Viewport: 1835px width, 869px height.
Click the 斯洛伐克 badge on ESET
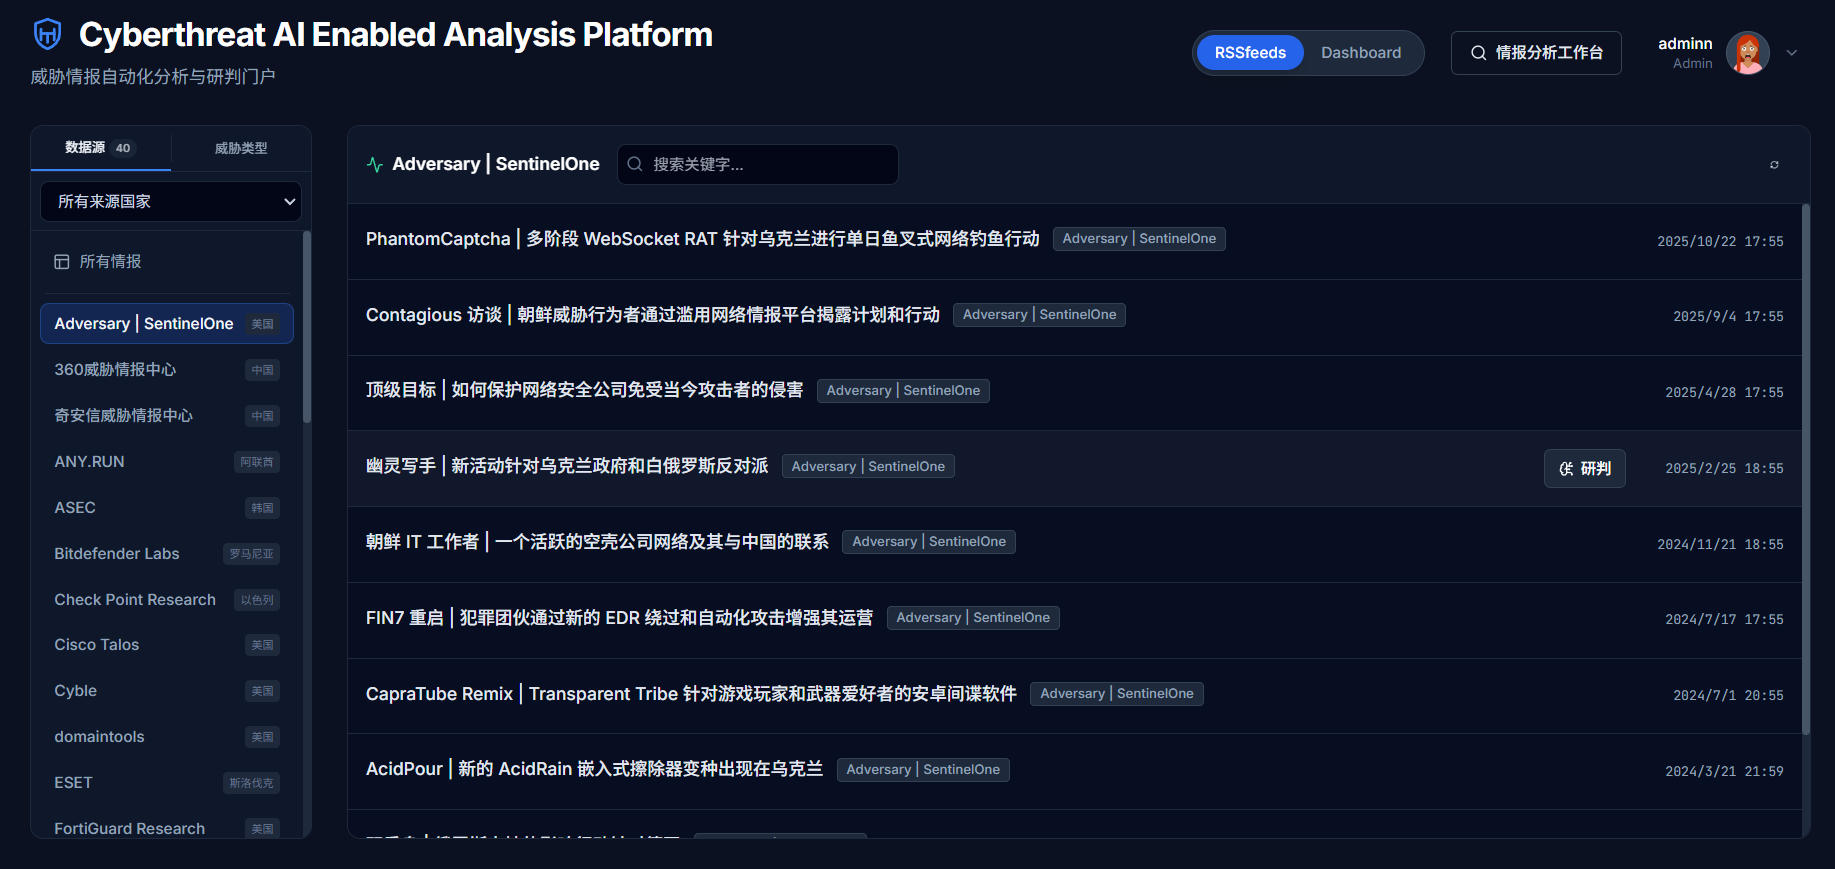(251, 783)
